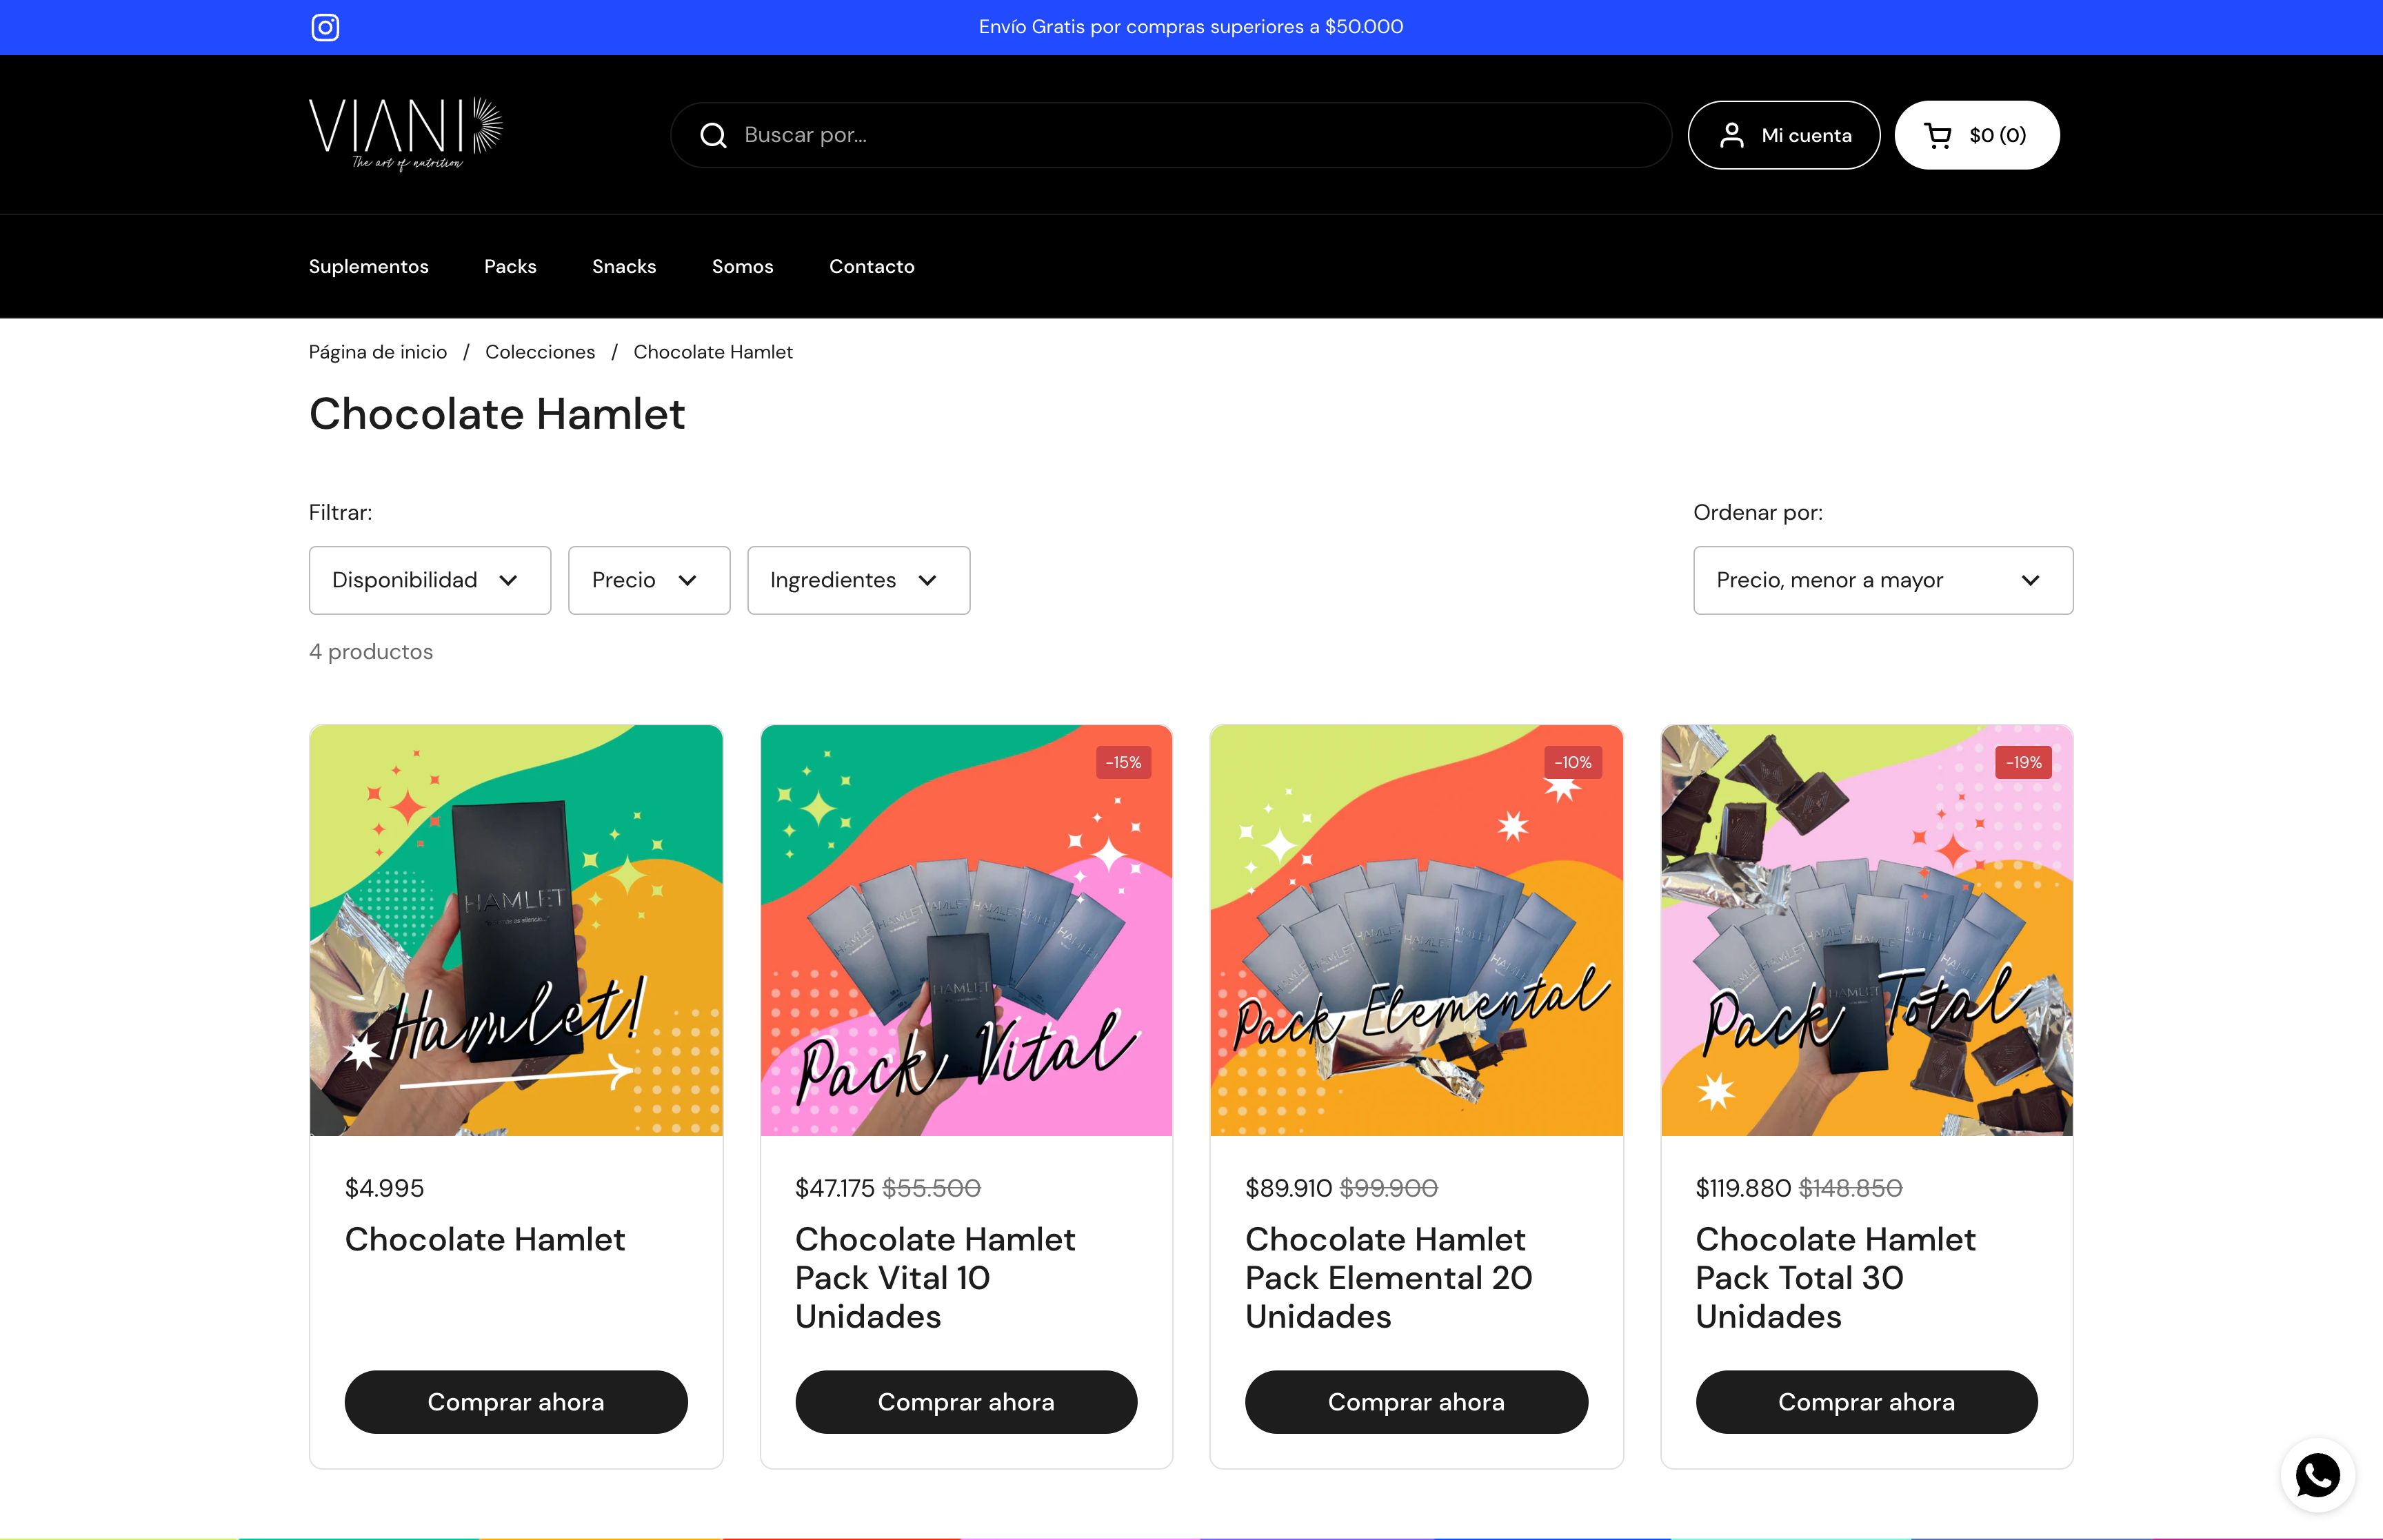Click inside the Buscar por search field
The width and height of the screenshot is (2383, 1540).
click(x=1000, y=135)
